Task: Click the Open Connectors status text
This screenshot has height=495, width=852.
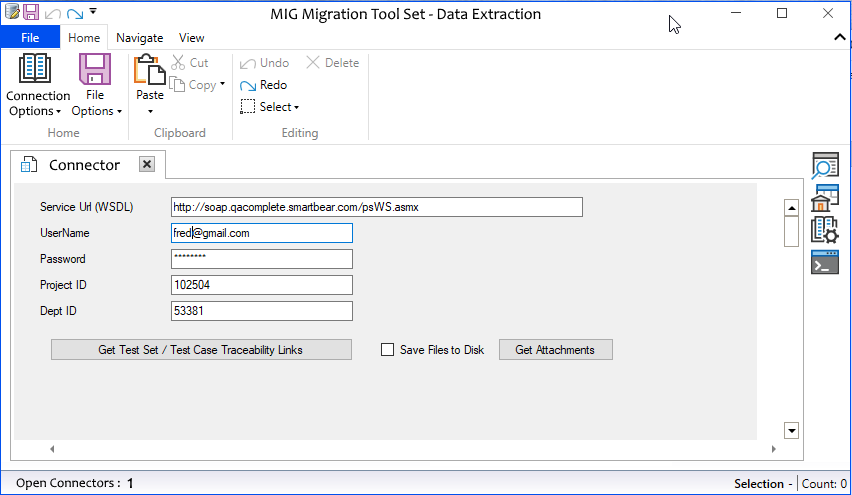Action: (x=74, y=483)
